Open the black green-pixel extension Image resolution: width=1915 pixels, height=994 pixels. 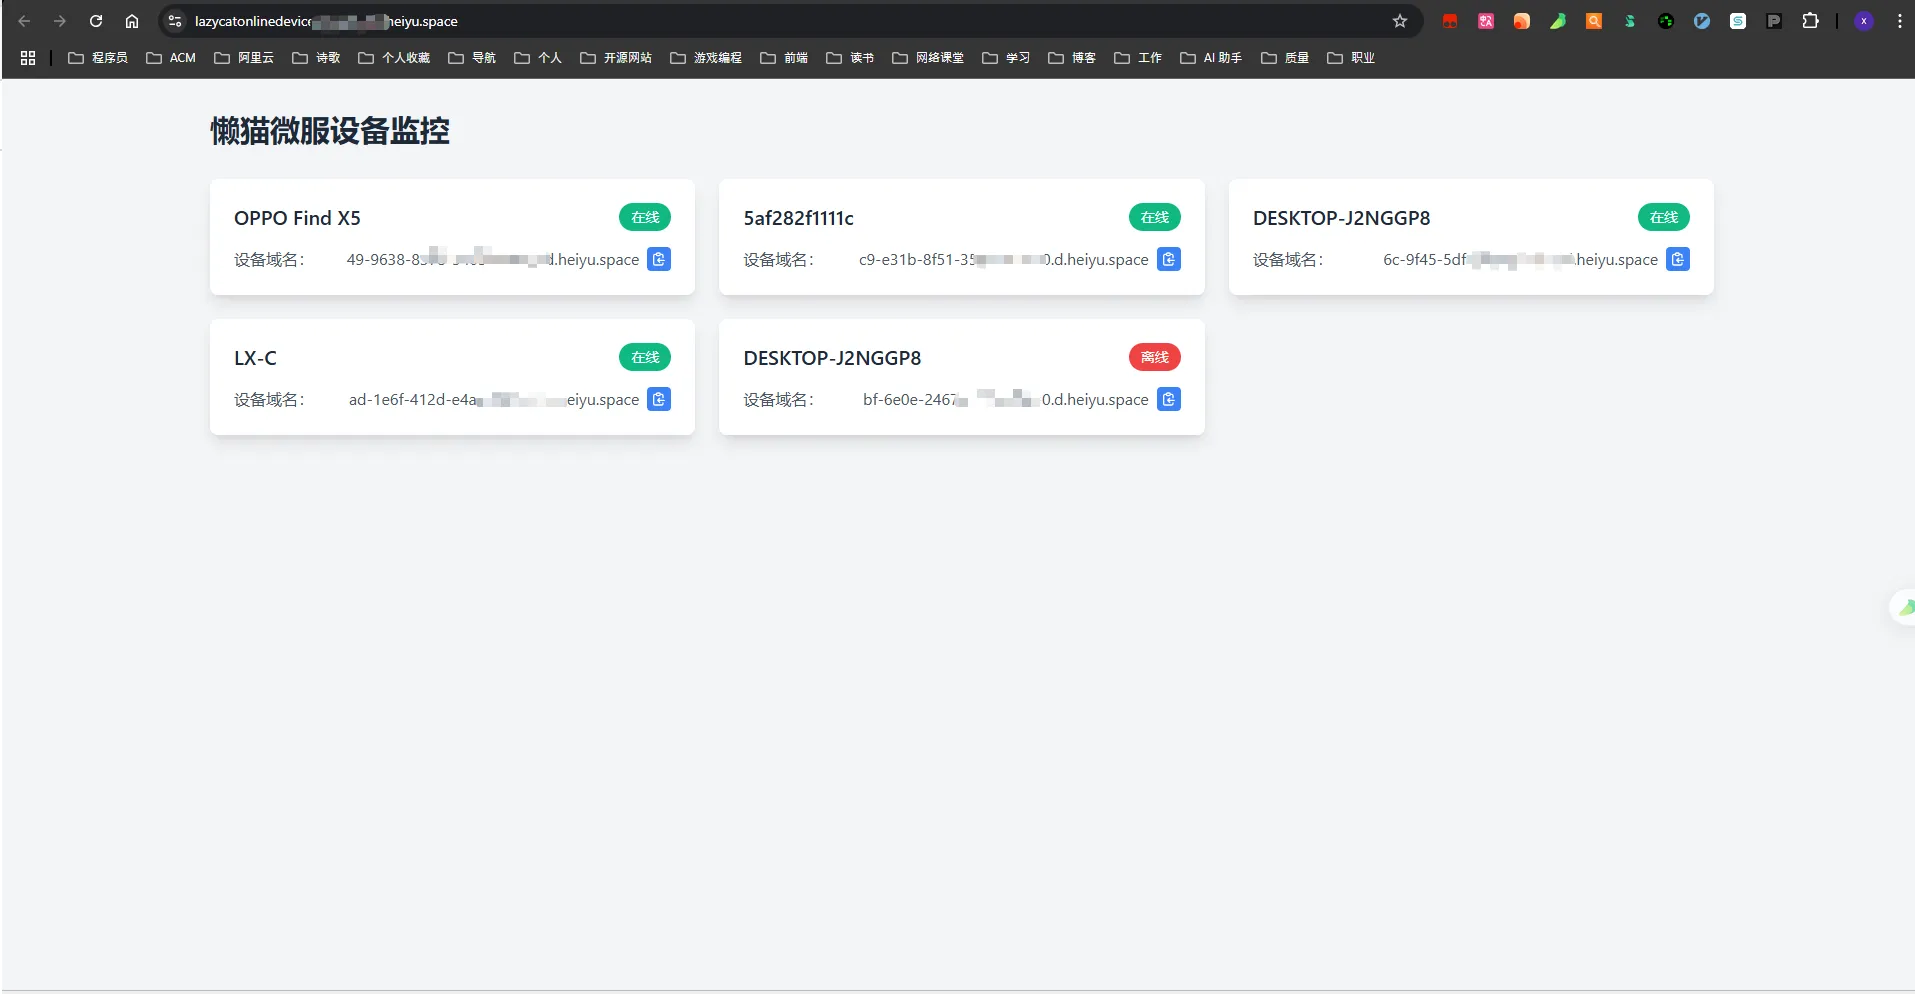(x=1666, y=21)
